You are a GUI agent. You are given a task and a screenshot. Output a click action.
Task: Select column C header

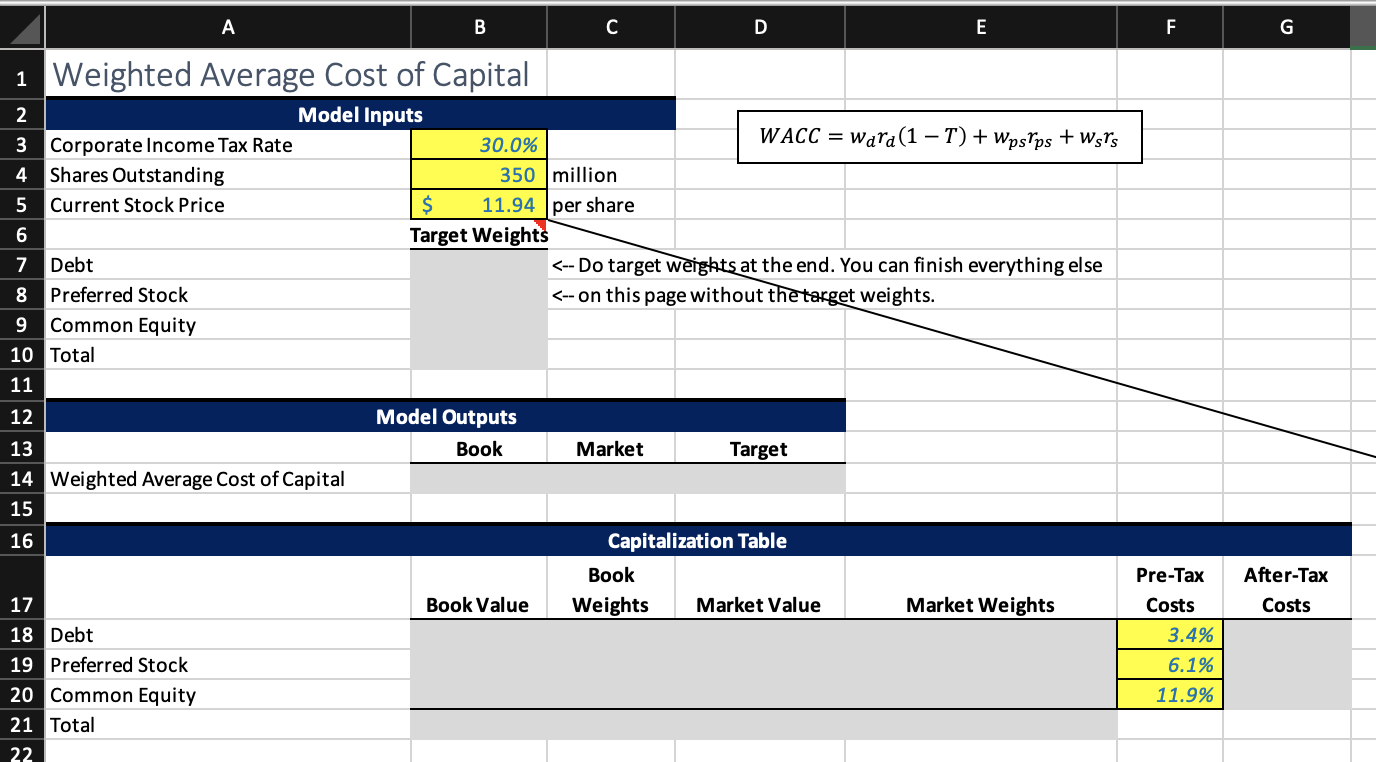point(611,29)
